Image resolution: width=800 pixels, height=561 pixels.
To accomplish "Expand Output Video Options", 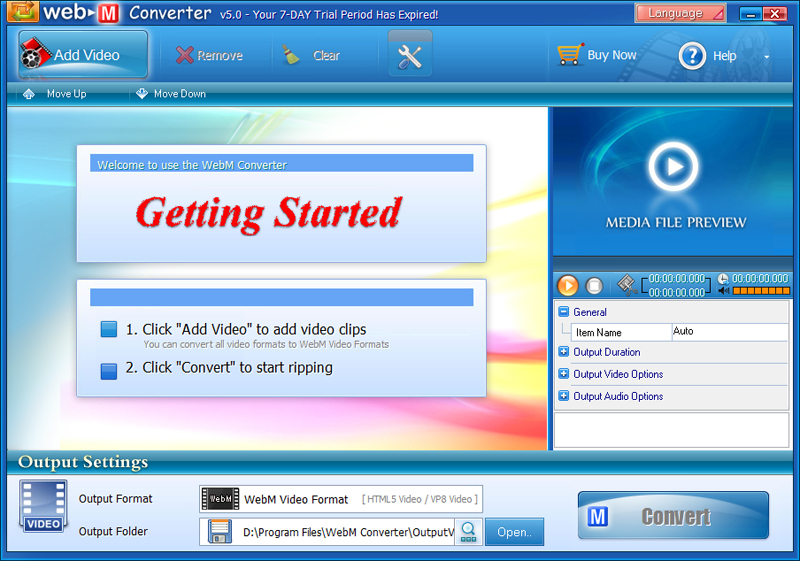I will tap(564, 374).
